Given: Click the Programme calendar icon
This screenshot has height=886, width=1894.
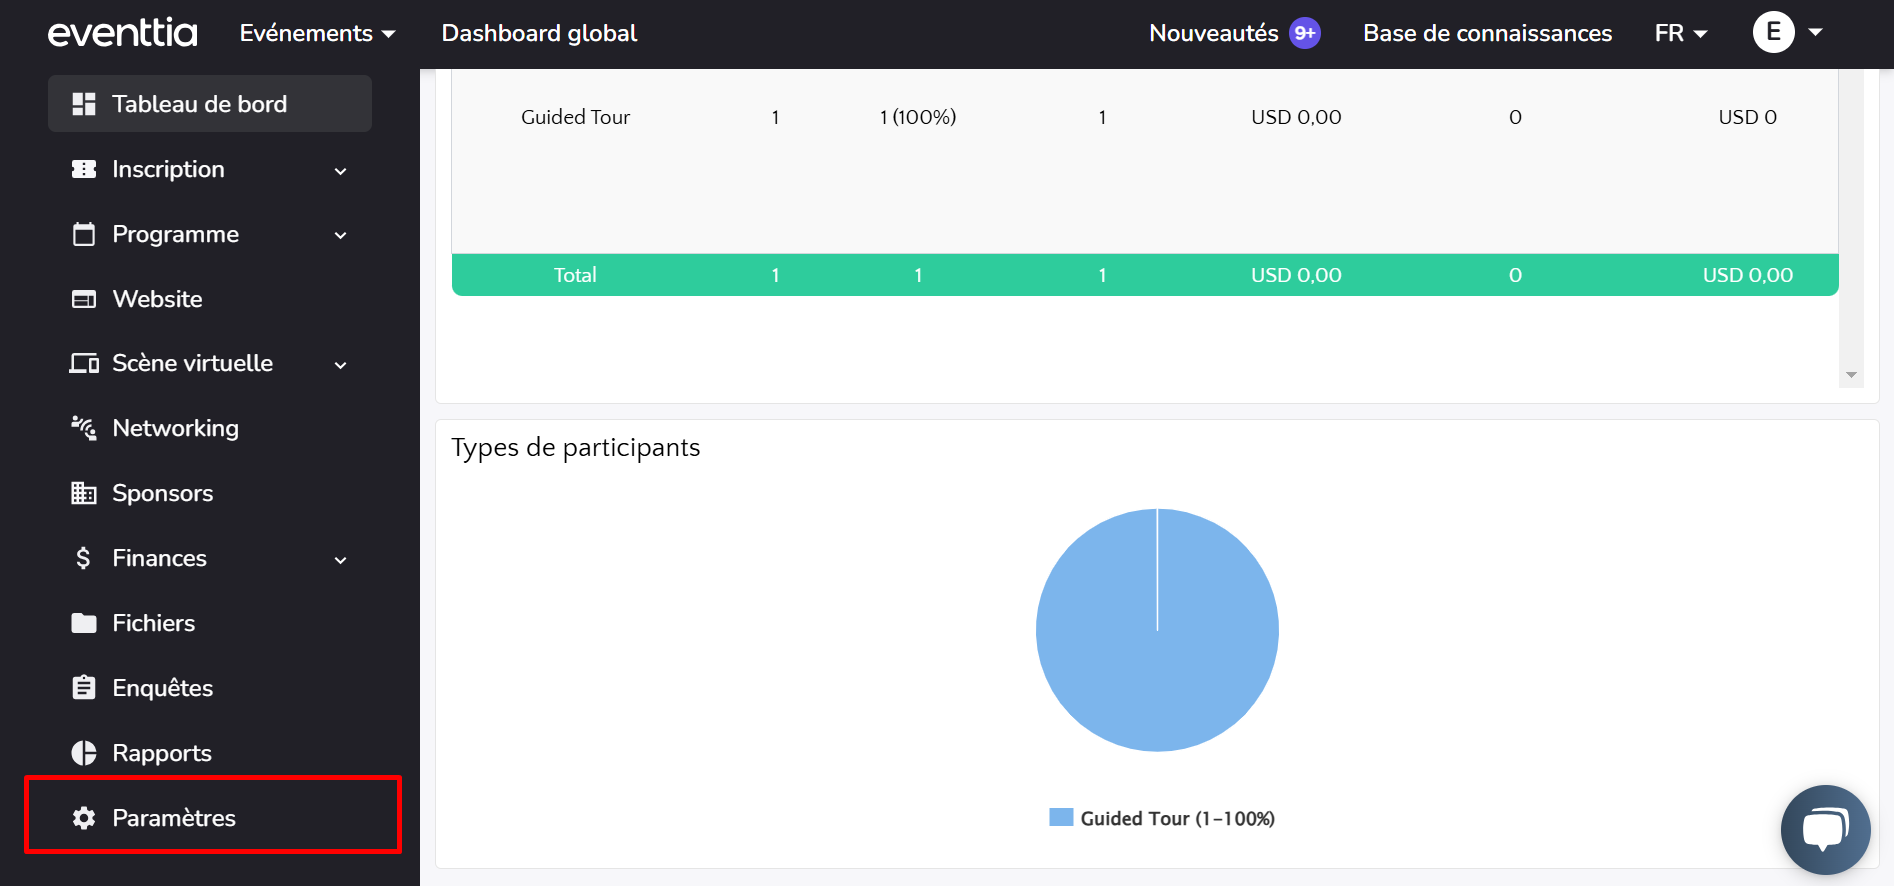Looking at the screenshot, I should (84, 234).
